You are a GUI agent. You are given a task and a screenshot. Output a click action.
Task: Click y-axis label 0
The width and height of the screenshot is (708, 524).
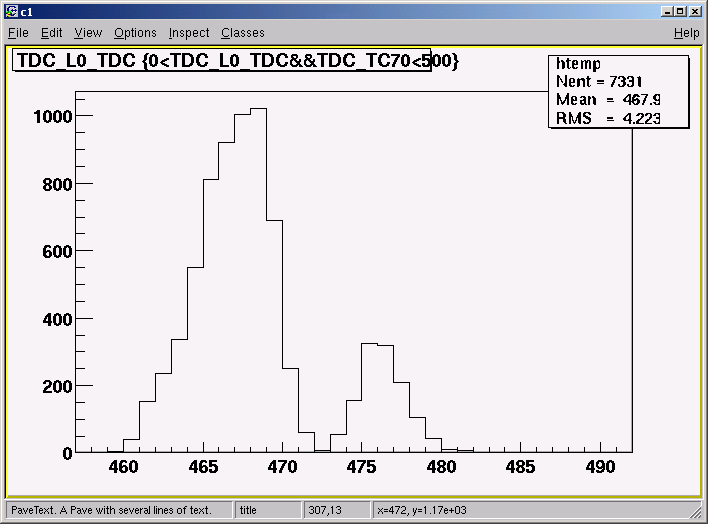[67, 454]
